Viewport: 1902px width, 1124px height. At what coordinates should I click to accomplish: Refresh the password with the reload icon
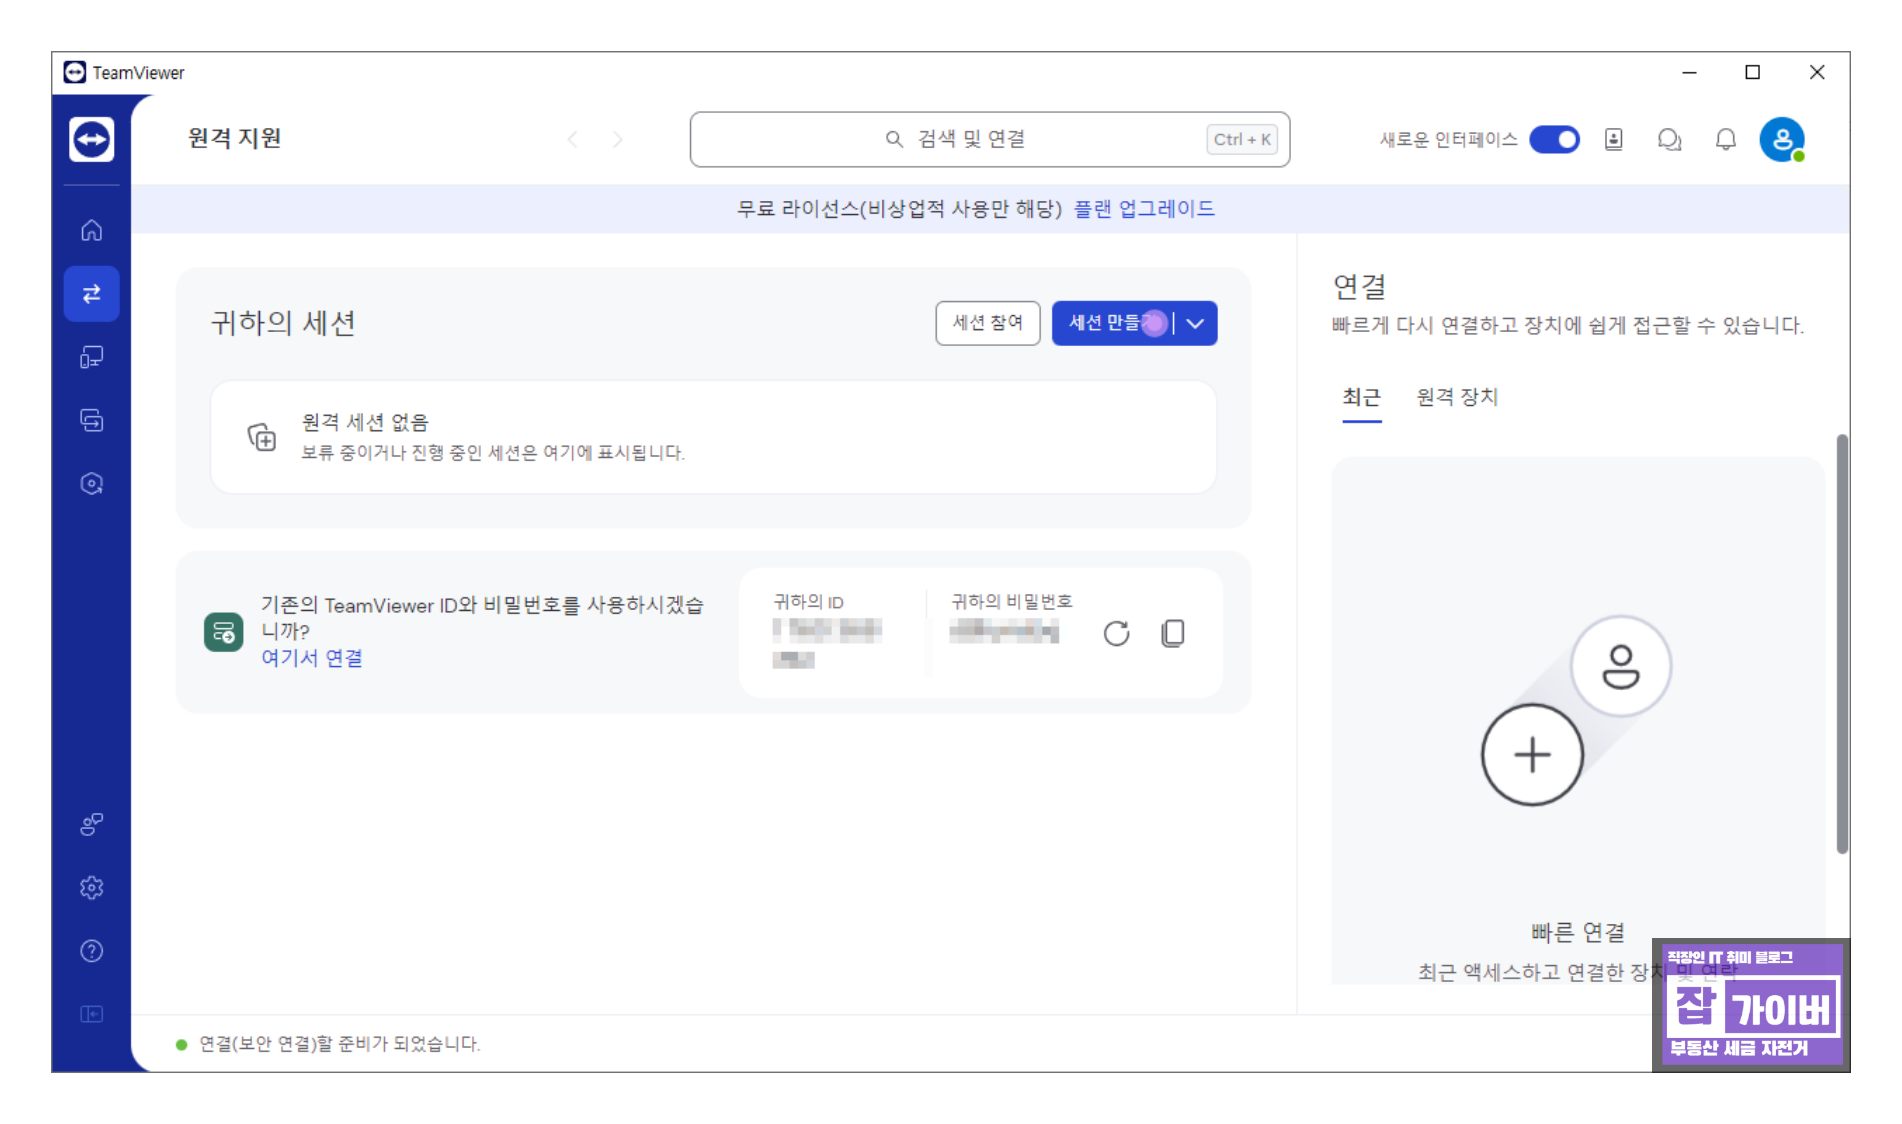[x=1116, y=633]
